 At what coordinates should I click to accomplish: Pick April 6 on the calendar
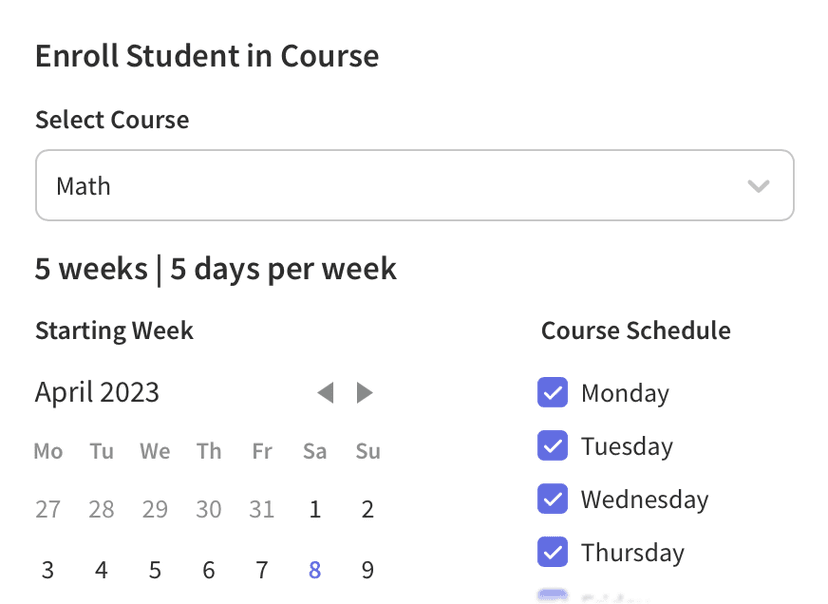click(x=208, y=570)
